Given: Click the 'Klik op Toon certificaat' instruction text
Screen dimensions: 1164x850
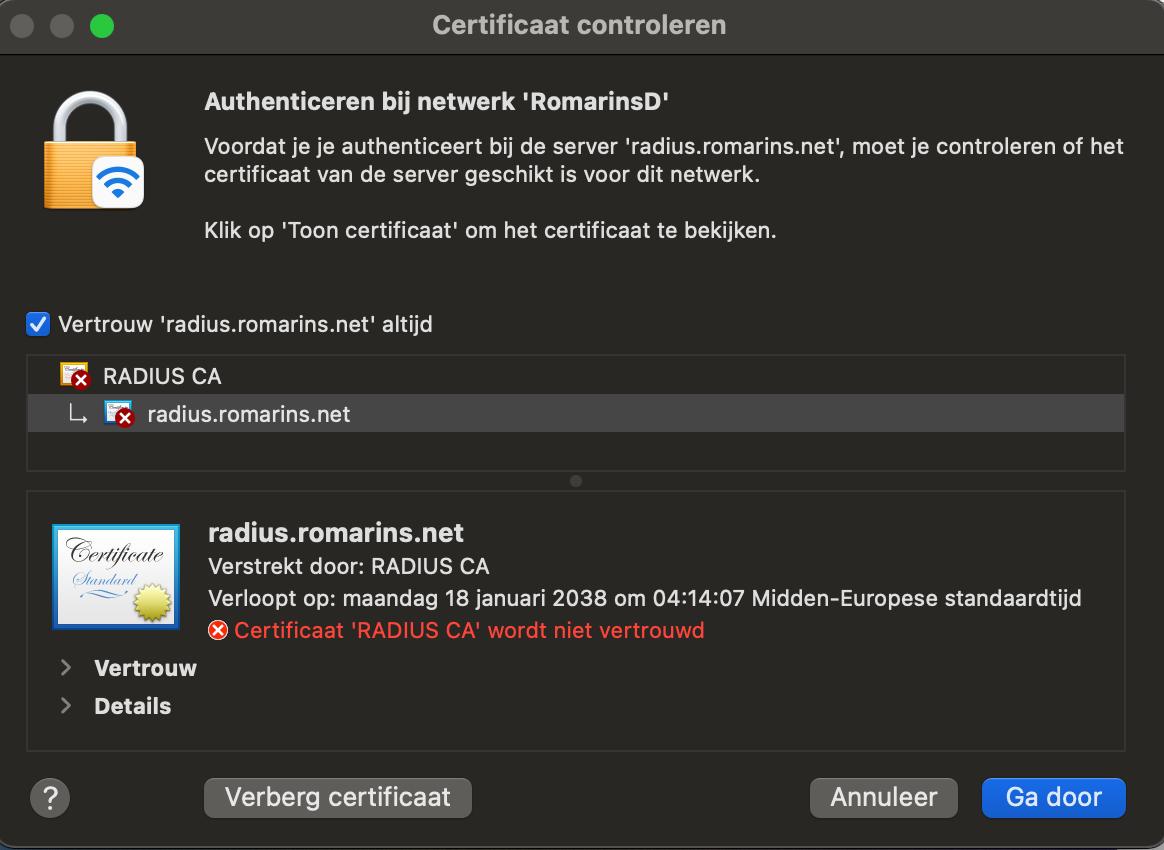Looking at the screenshot, I should pos(490,231).
